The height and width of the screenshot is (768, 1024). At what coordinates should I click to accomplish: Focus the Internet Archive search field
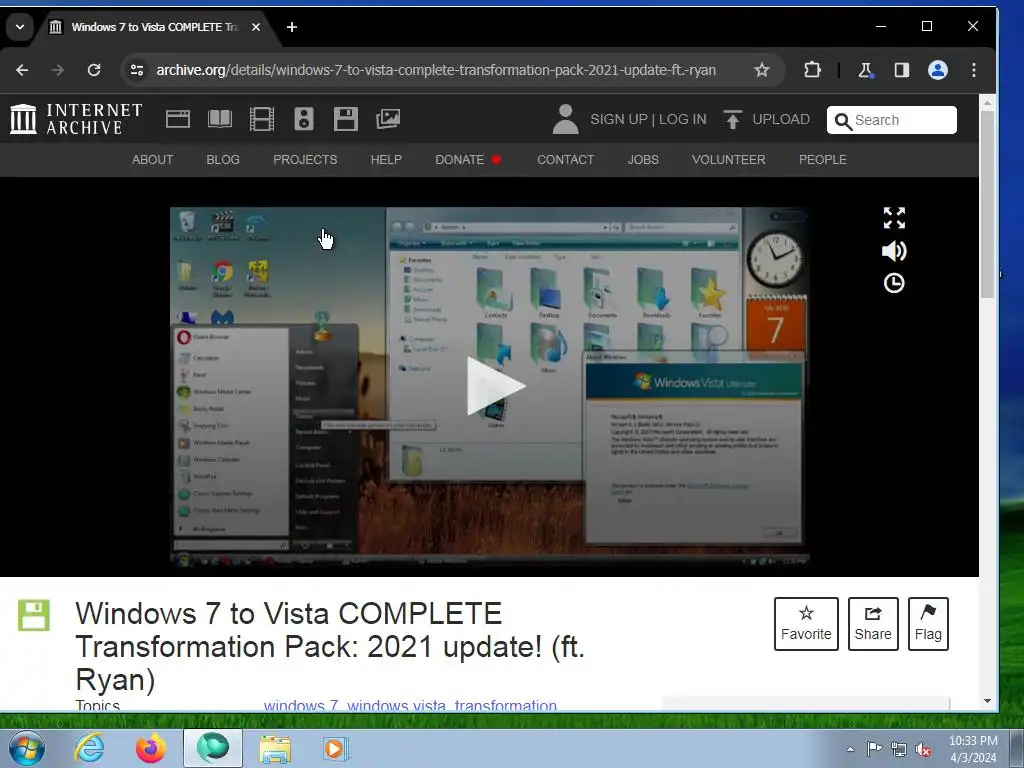click(x=891, y=120)
